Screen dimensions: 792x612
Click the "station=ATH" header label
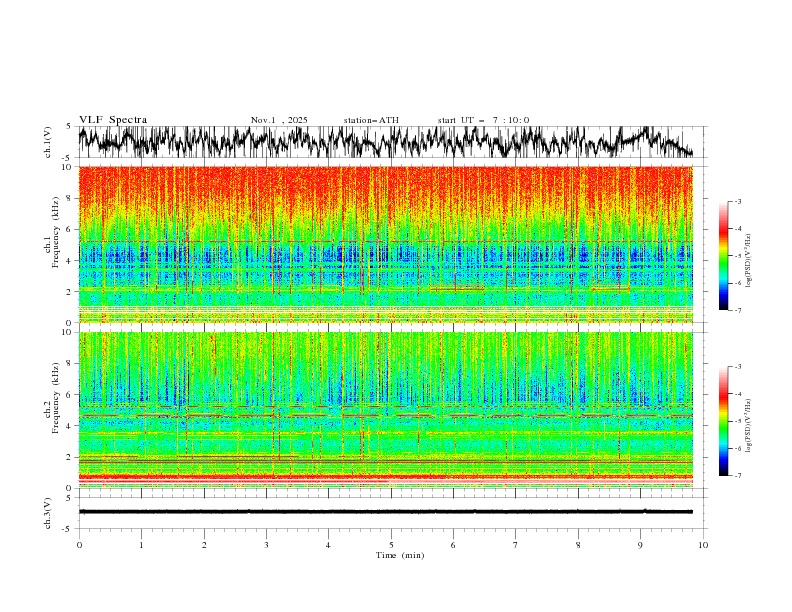click(371, 120)
